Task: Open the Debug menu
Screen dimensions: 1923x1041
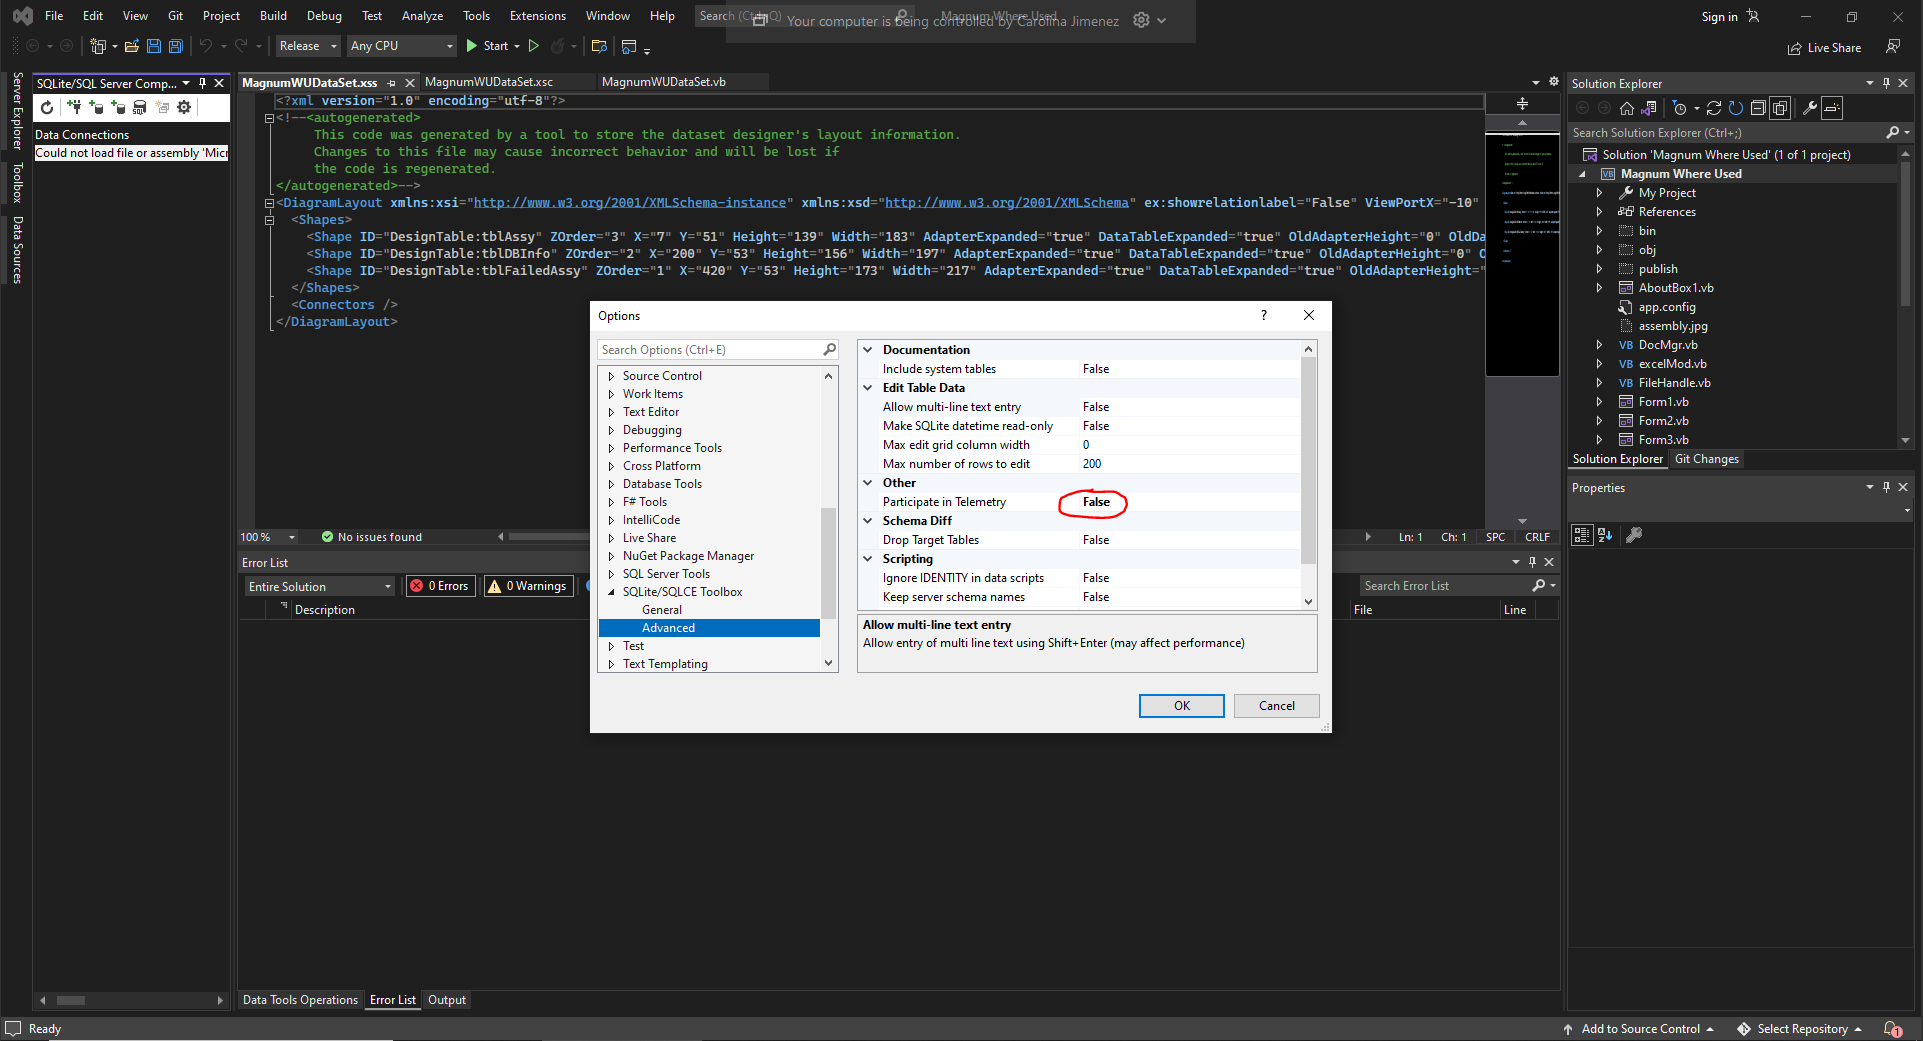Action: pyautogui.click(x=323, y=16)
